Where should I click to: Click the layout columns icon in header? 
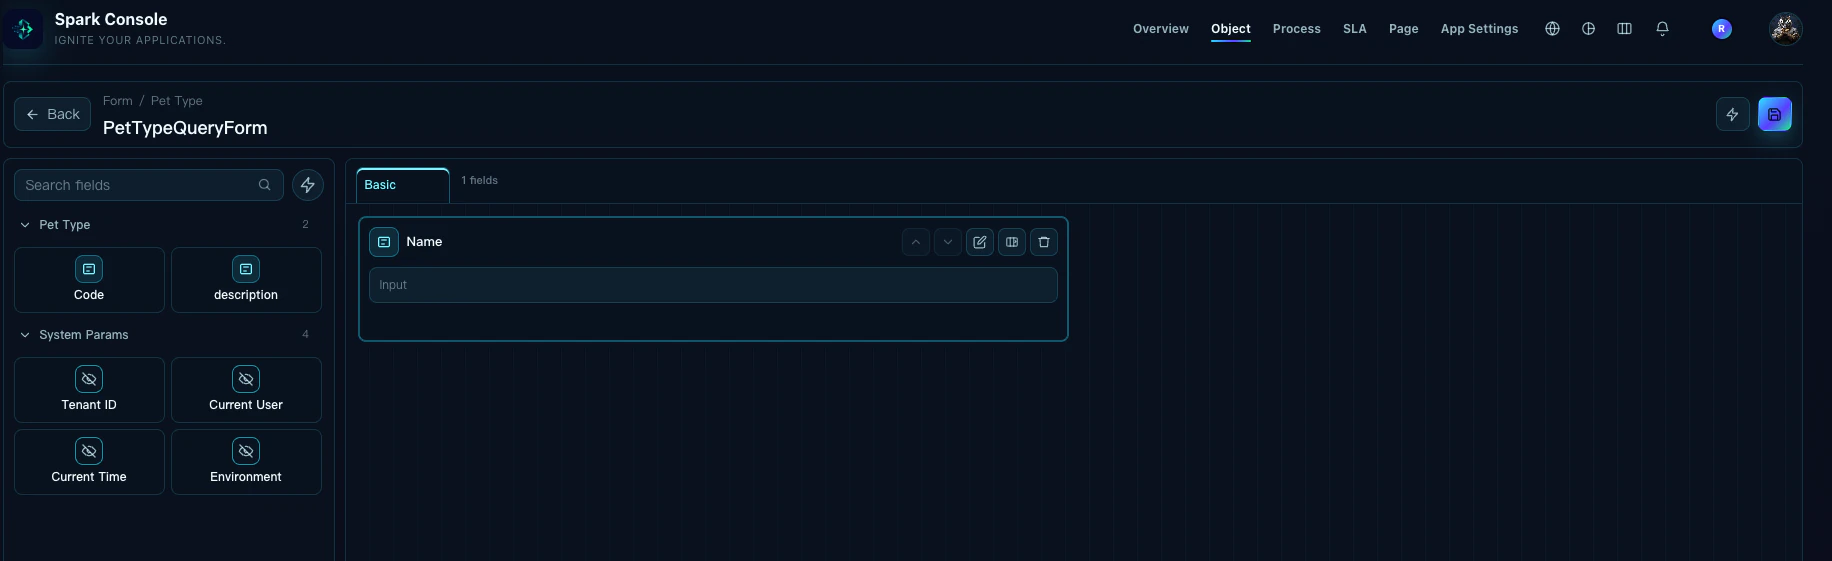tap(1624, 29)
